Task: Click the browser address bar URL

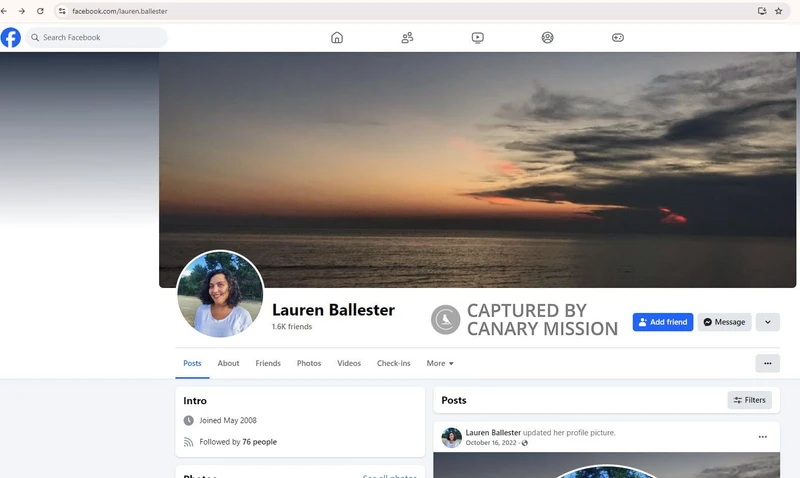Action: coord(120,11)
